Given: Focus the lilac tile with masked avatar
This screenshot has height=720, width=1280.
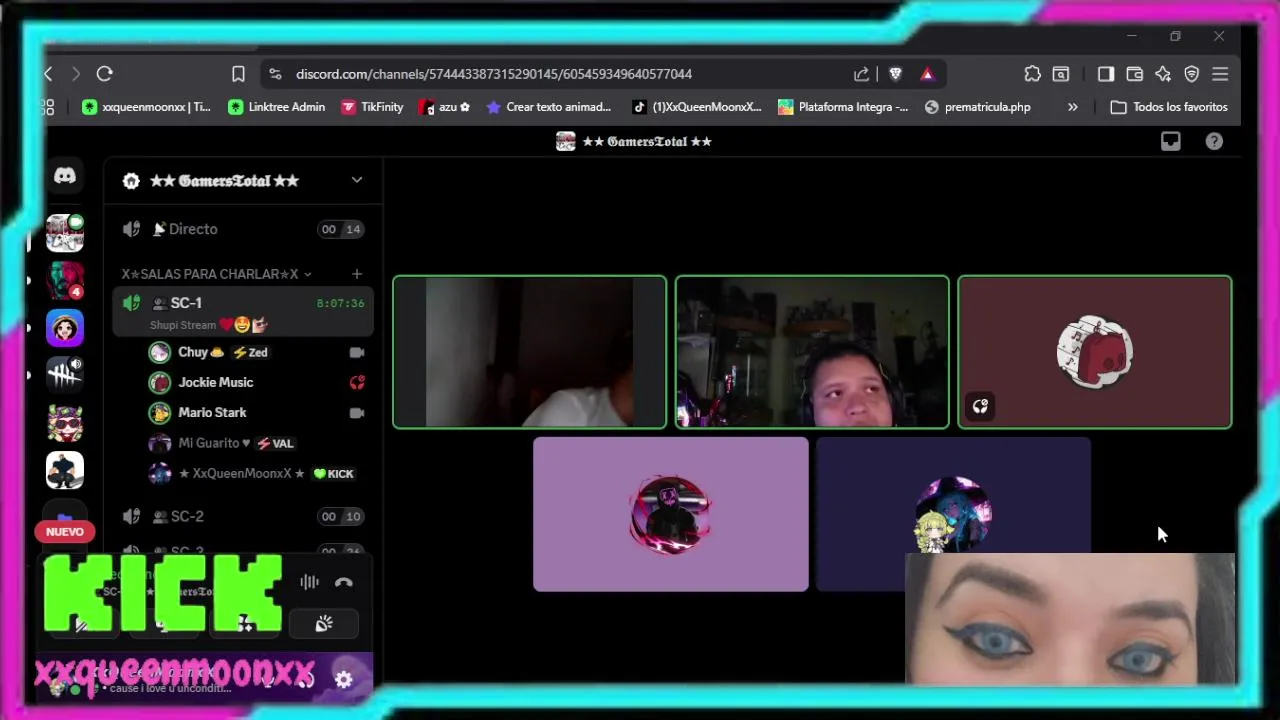Looking at the screenshot, I should pyautogui.click(x=671, y=514).
